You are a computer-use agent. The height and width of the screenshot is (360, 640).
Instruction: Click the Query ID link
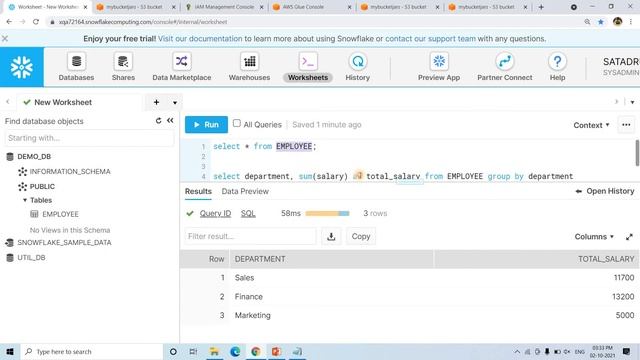215,213
